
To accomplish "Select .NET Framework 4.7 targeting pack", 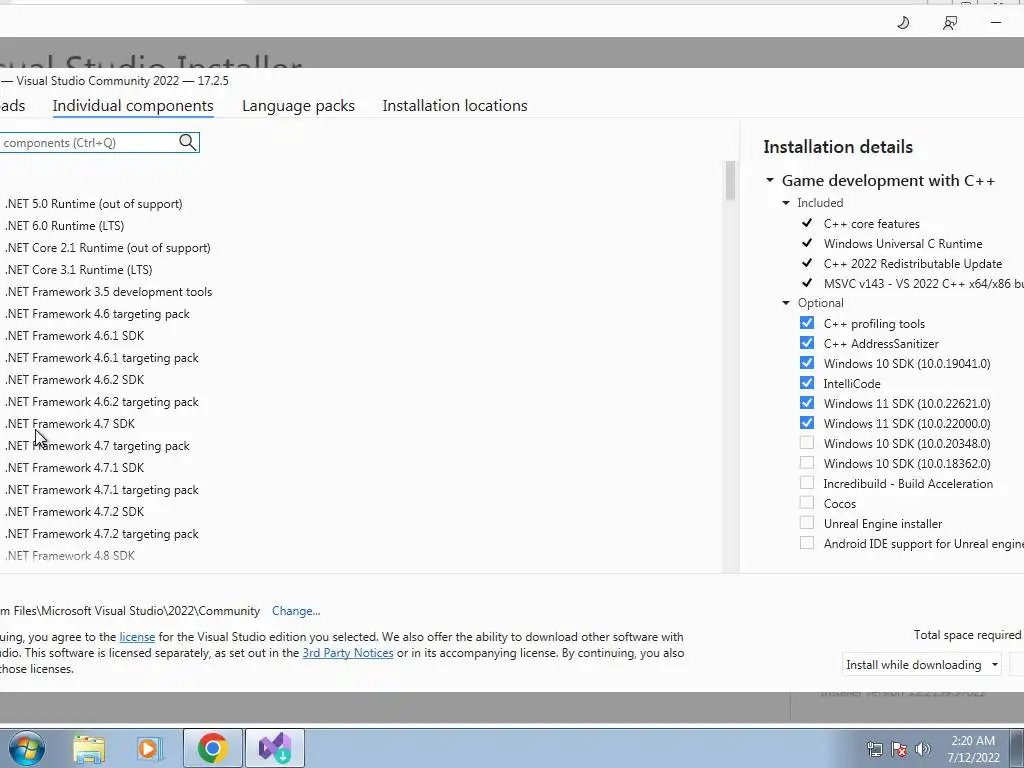I will (97, 446).
